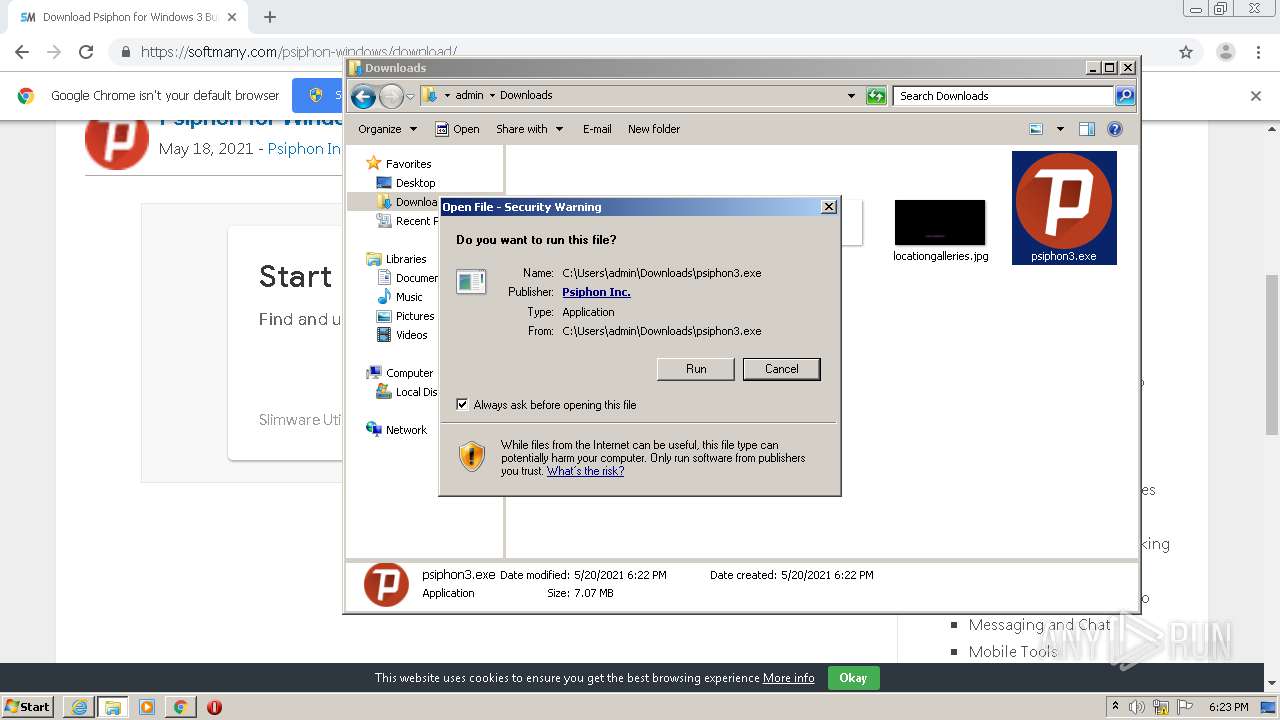This screenshot has width=1280, height=720.
Task: Select Computer in navigation pane
Action: [400, 373]
